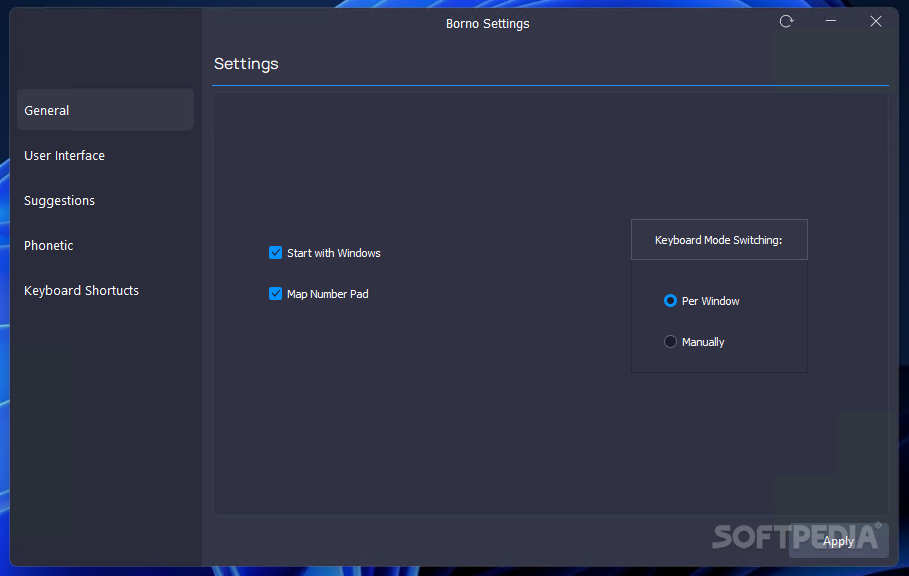This screenshot has height=576, width=909.
Task: Untick the Start with Windows checkbox
Action: 275,253
